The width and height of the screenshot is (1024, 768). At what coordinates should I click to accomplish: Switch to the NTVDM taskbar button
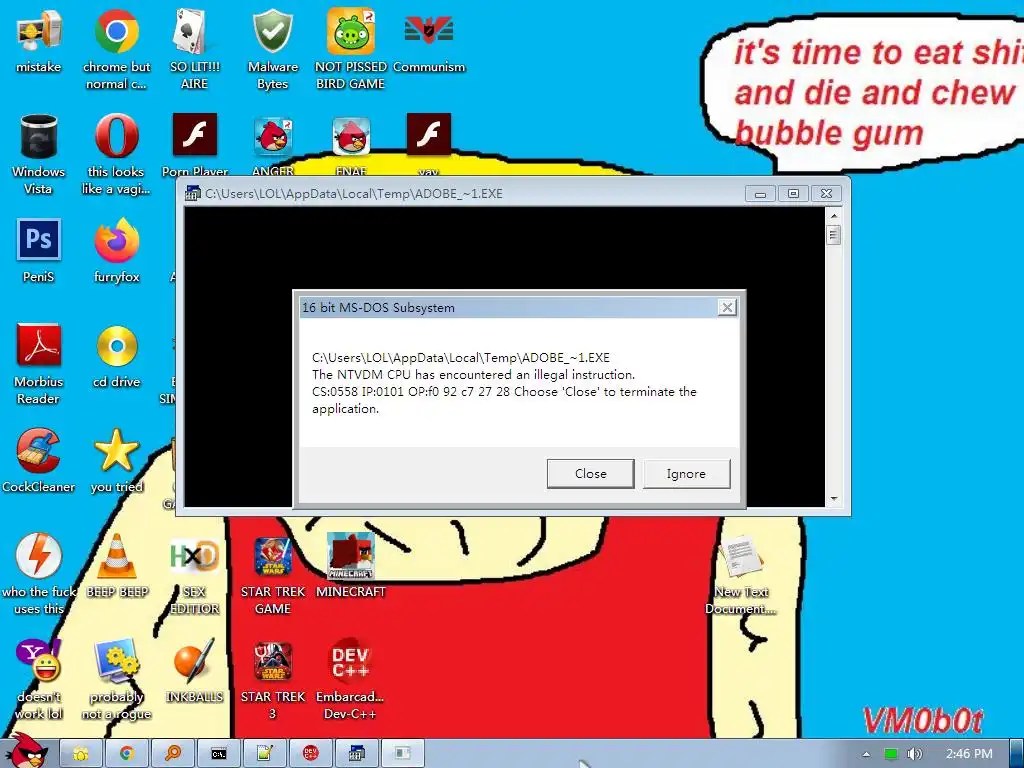pyautogui.click(x=357, y=754)
